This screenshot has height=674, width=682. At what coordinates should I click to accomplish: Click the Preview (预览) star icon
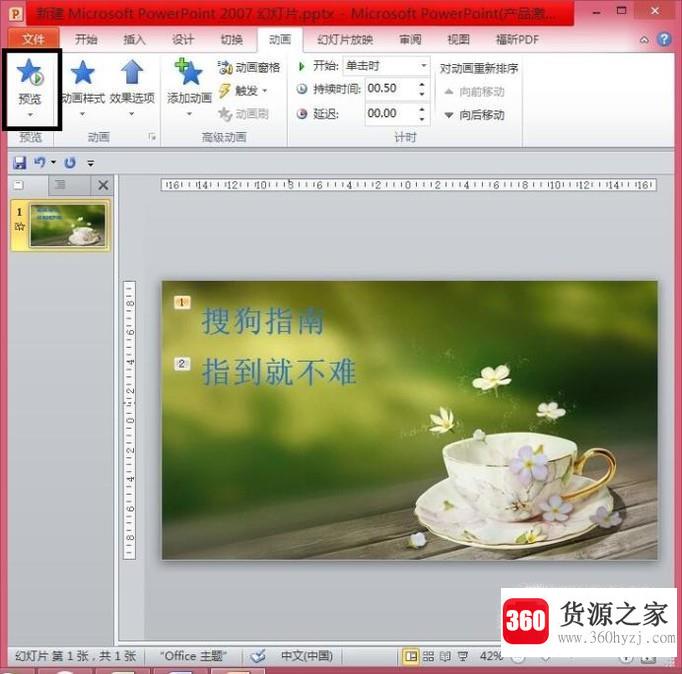point(30,72)
